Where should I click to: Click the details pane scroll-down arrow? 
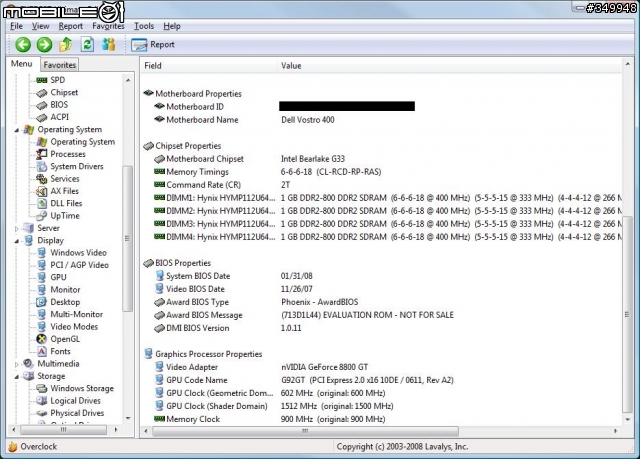click(x=628, y=419)
